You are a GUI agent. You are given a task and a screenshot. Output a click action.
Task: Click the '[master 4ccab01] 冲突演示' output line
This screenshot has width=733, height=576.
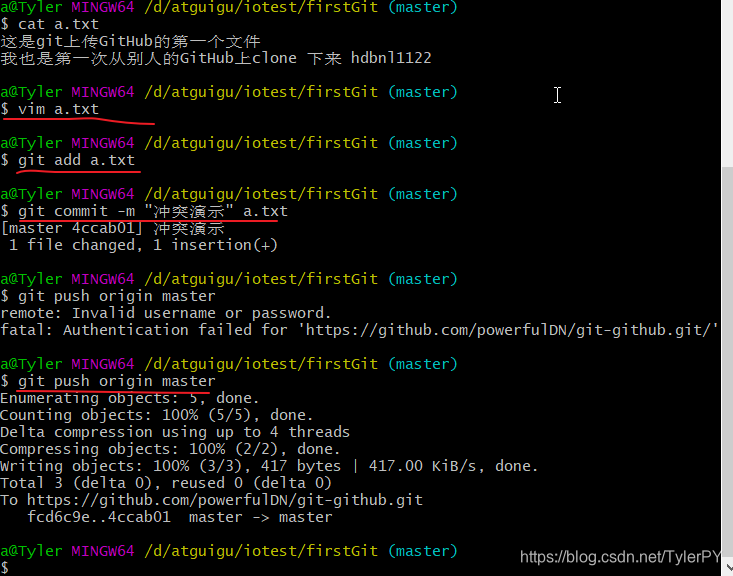(x=112, y=228)
